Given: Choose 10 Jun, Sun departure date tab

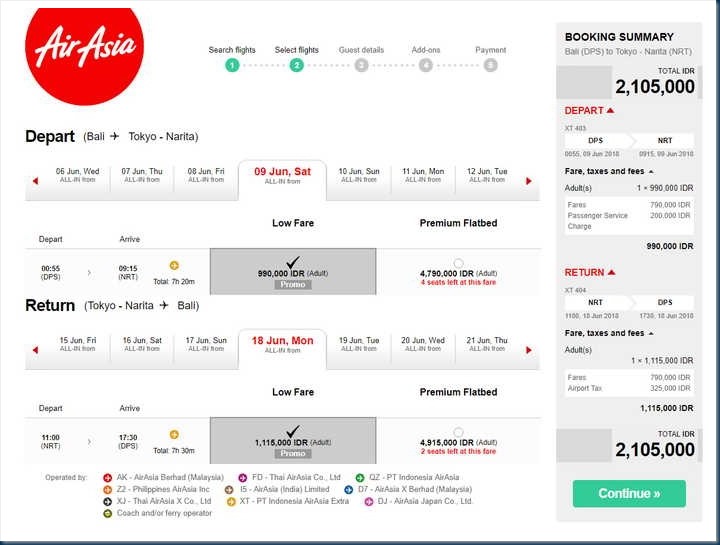Looking at the screenshot, I should point(358,176).
